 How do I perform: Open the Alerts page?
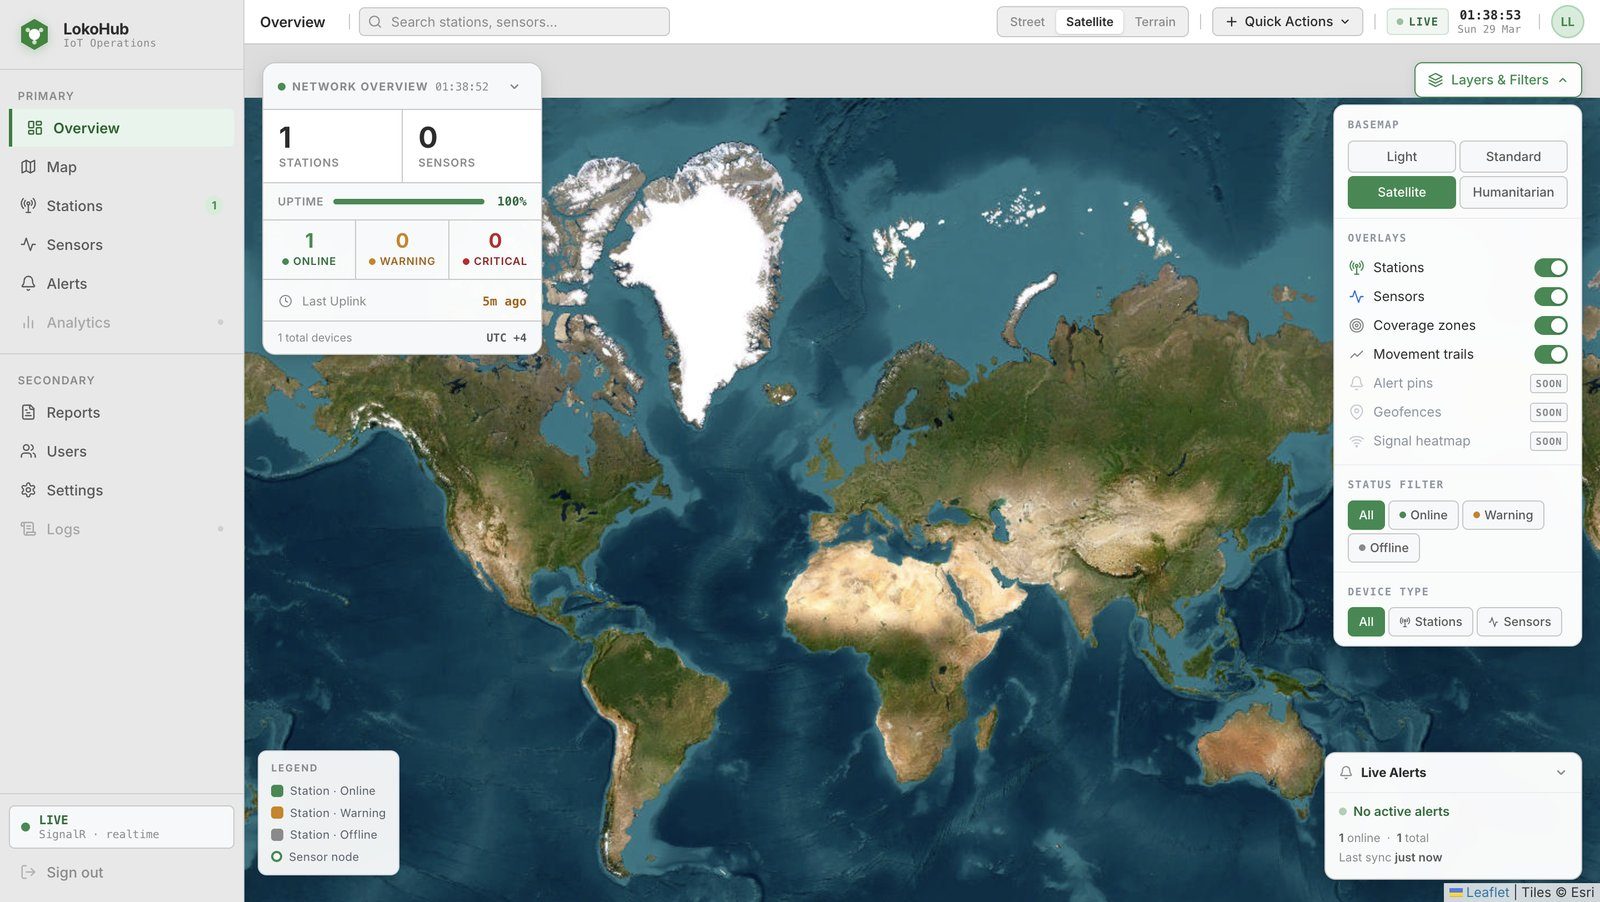[x=122, y=284]
